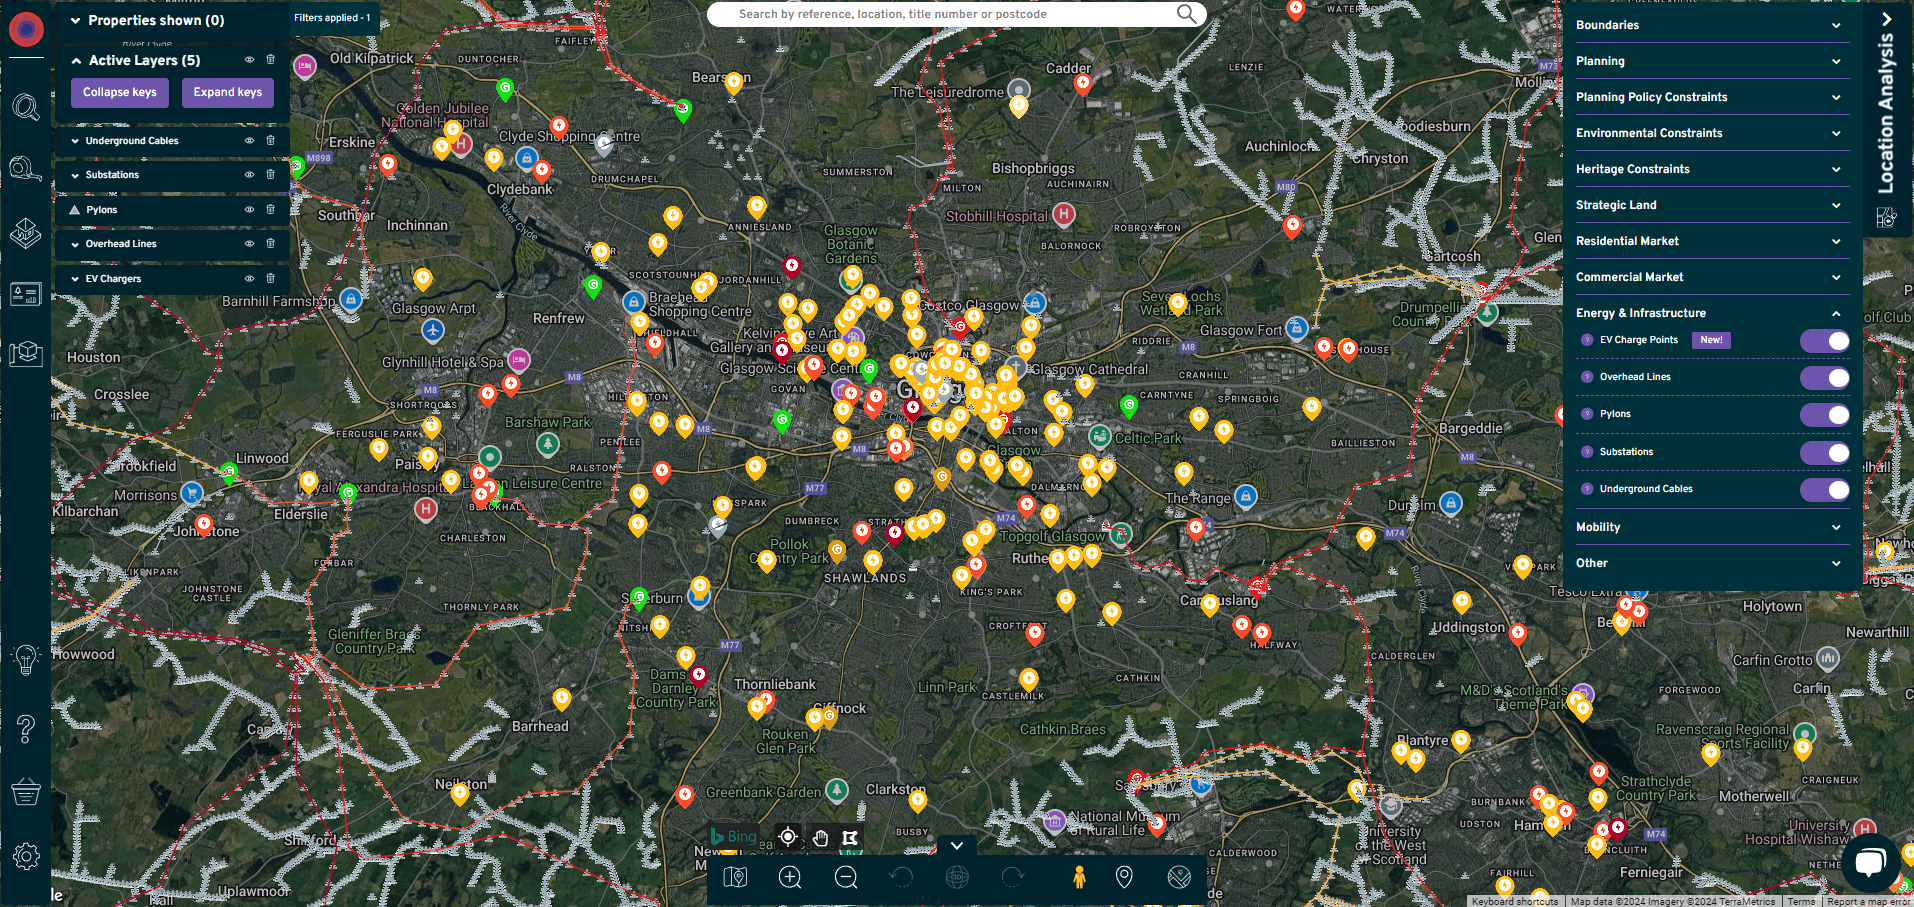Switch off EV Charge Points toggle
The image size is (1914, 907).
click(1825, 341)
